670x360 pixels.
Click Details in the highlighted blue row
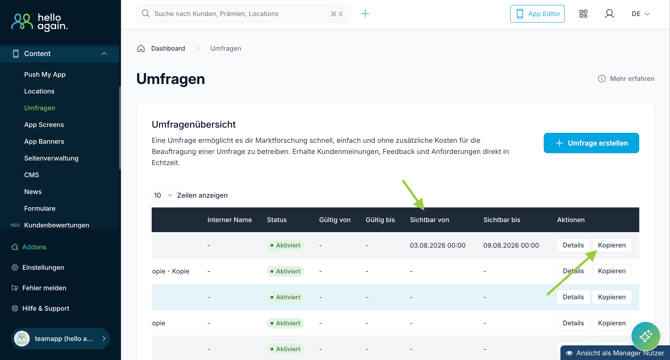point(573,297)
